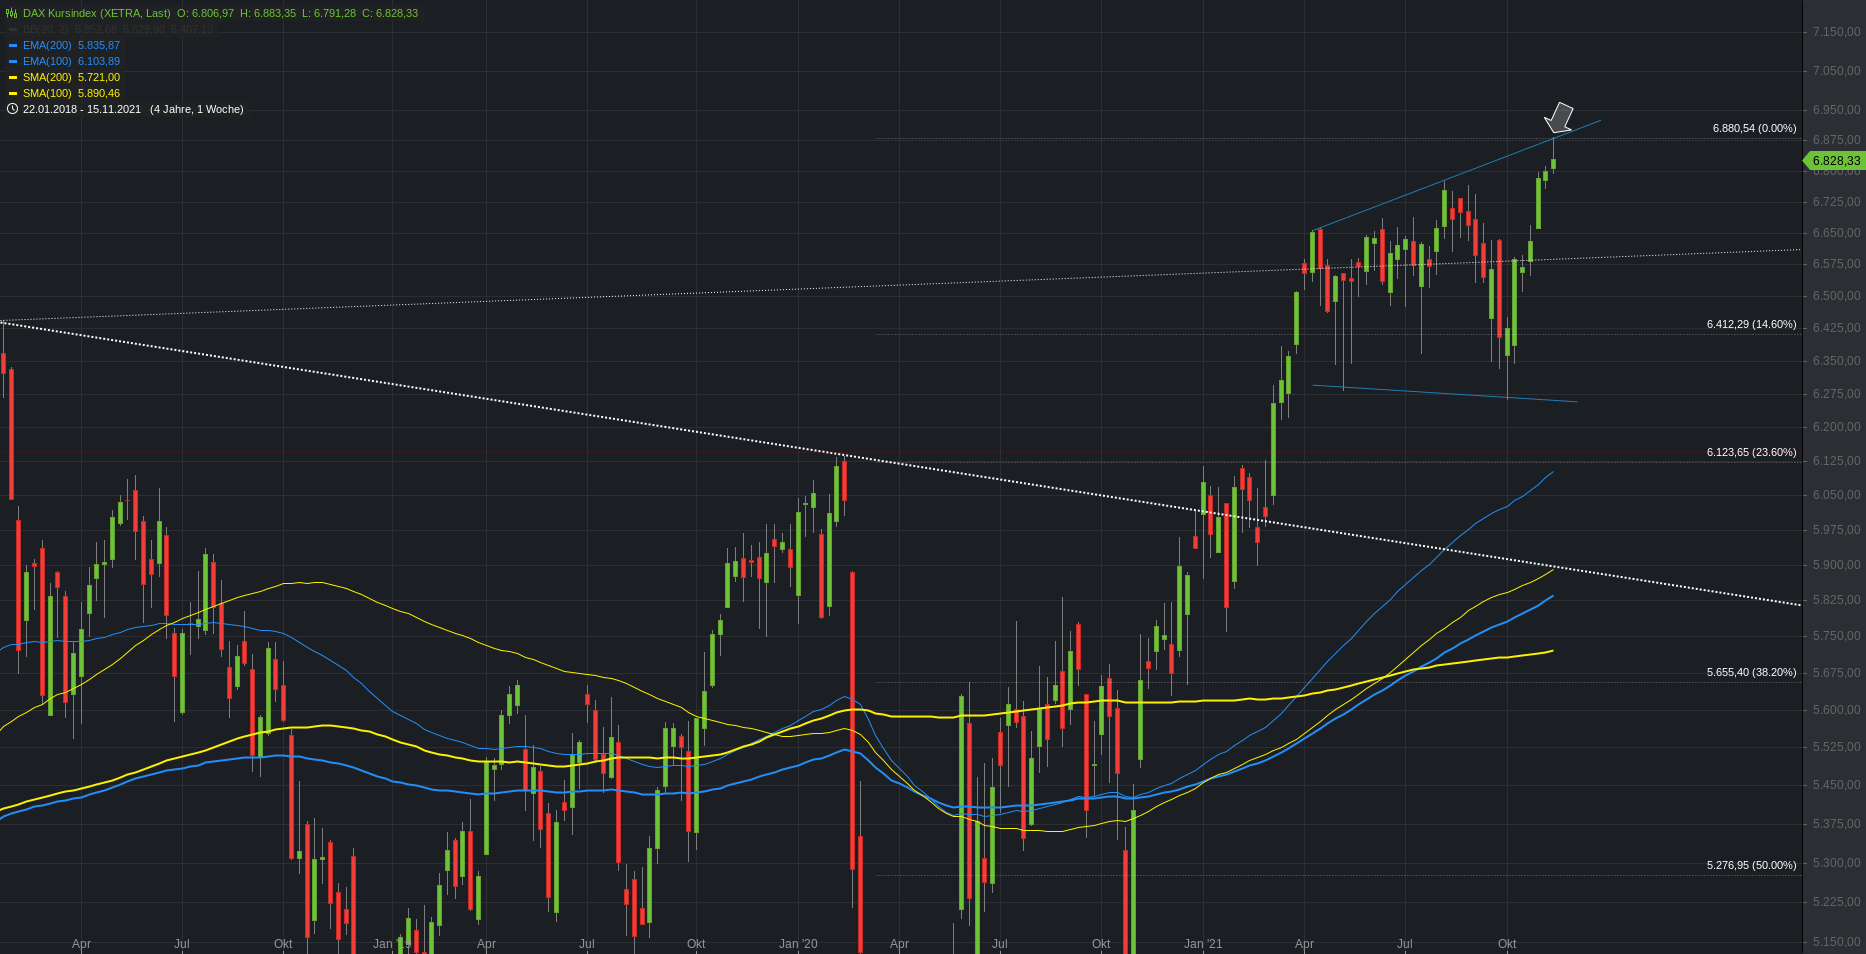Click the yellow SMA(200) legend color marker

pyautogui.click(x=13, y=77)
